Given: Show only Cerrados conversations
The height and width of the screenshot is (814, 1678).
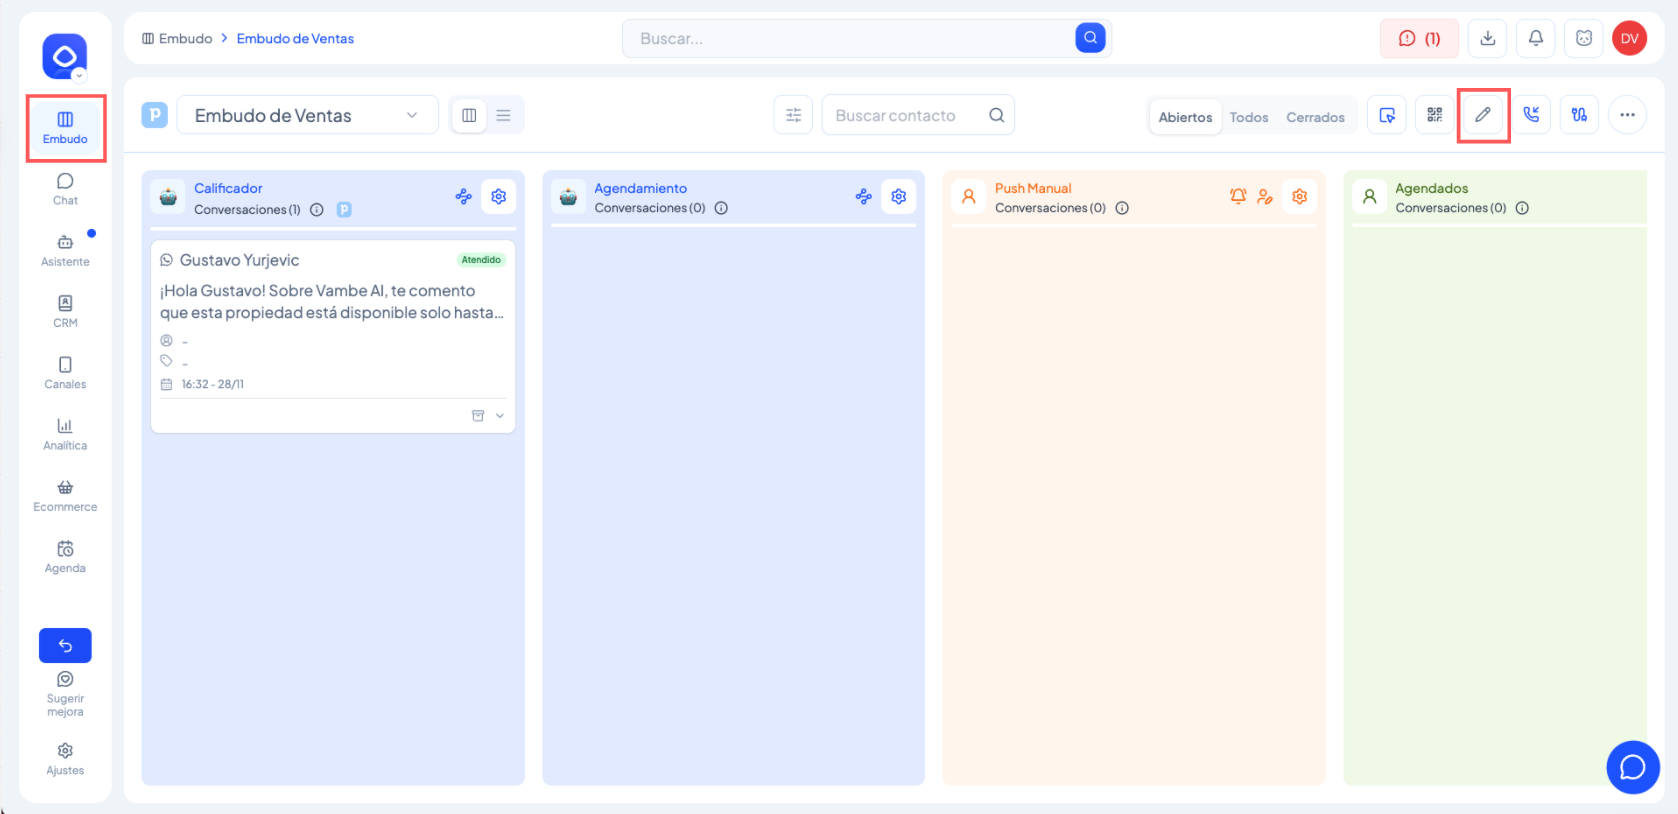Looking at the screenshot, I should click(1314, 117).
